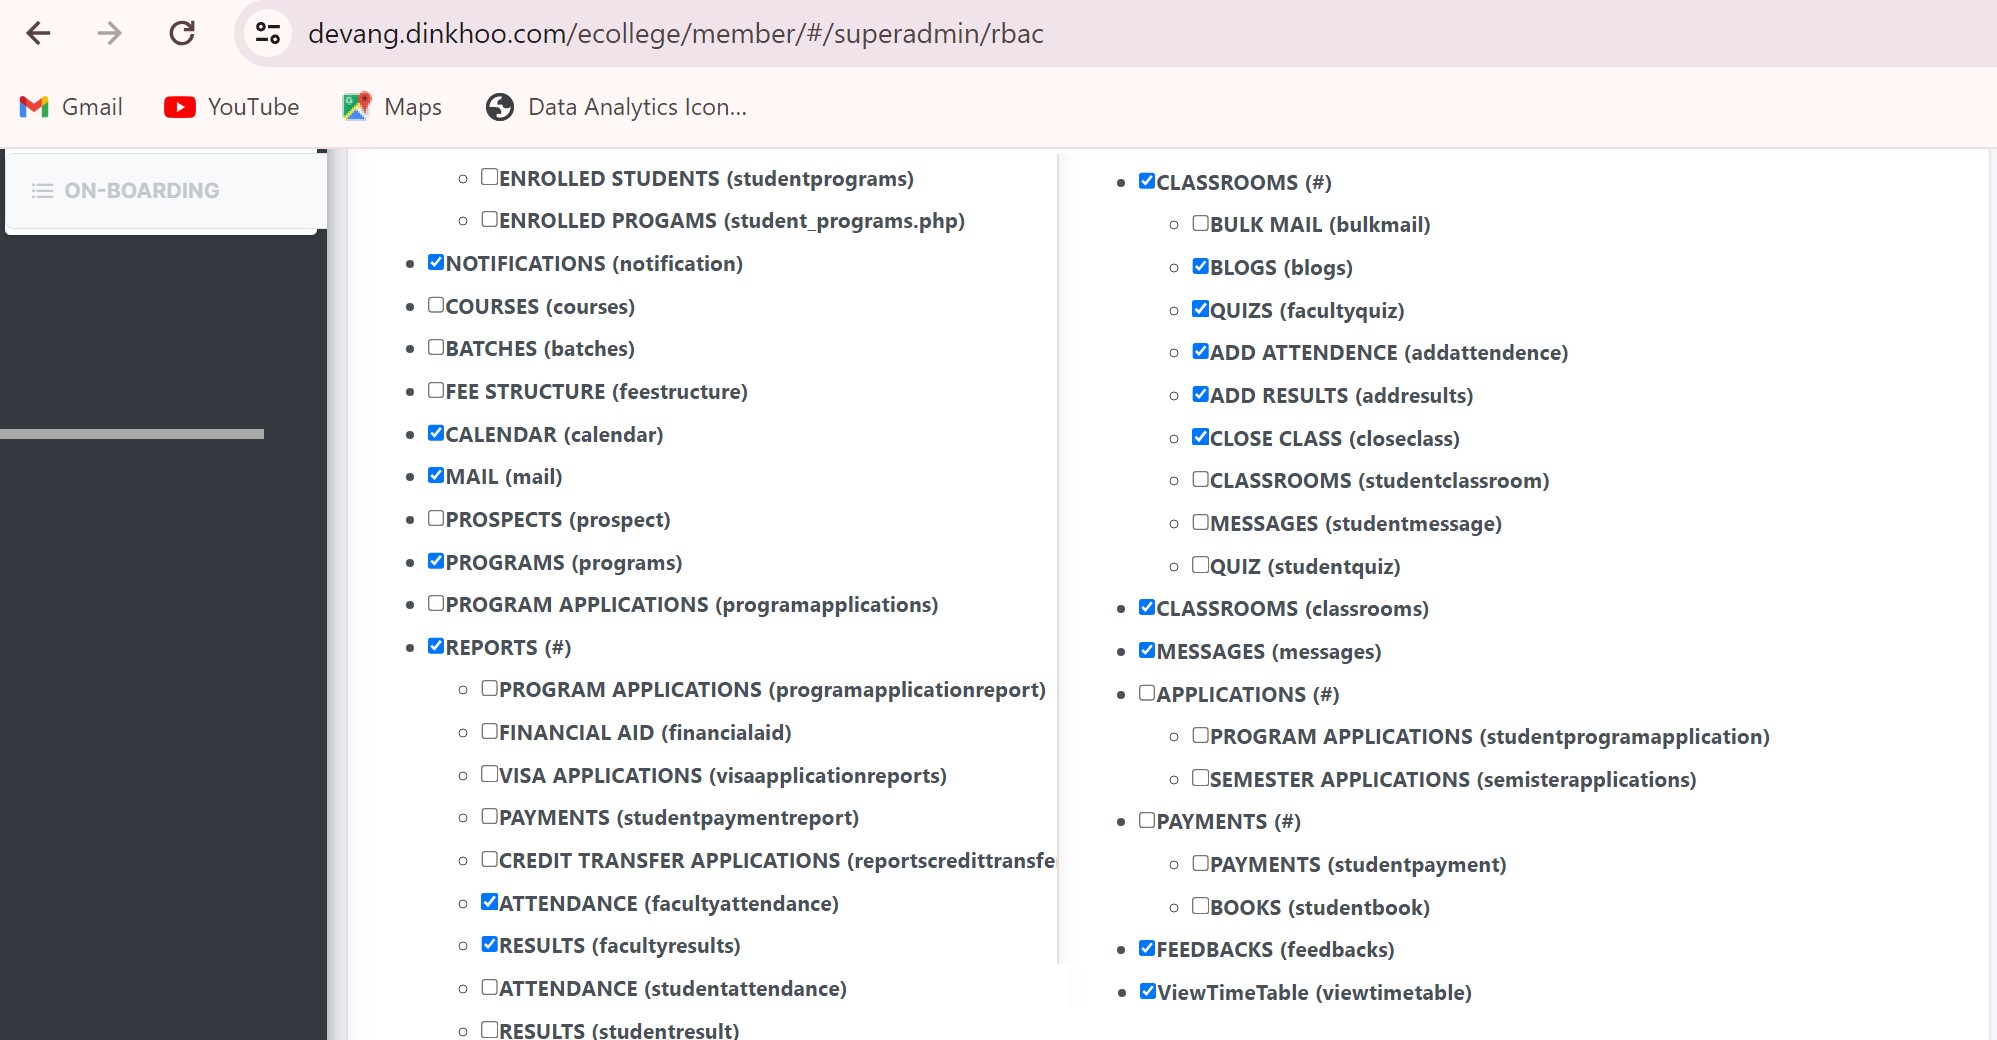
Task: Open Data Analytics Icon bookmark
Action: coord(616,107)
